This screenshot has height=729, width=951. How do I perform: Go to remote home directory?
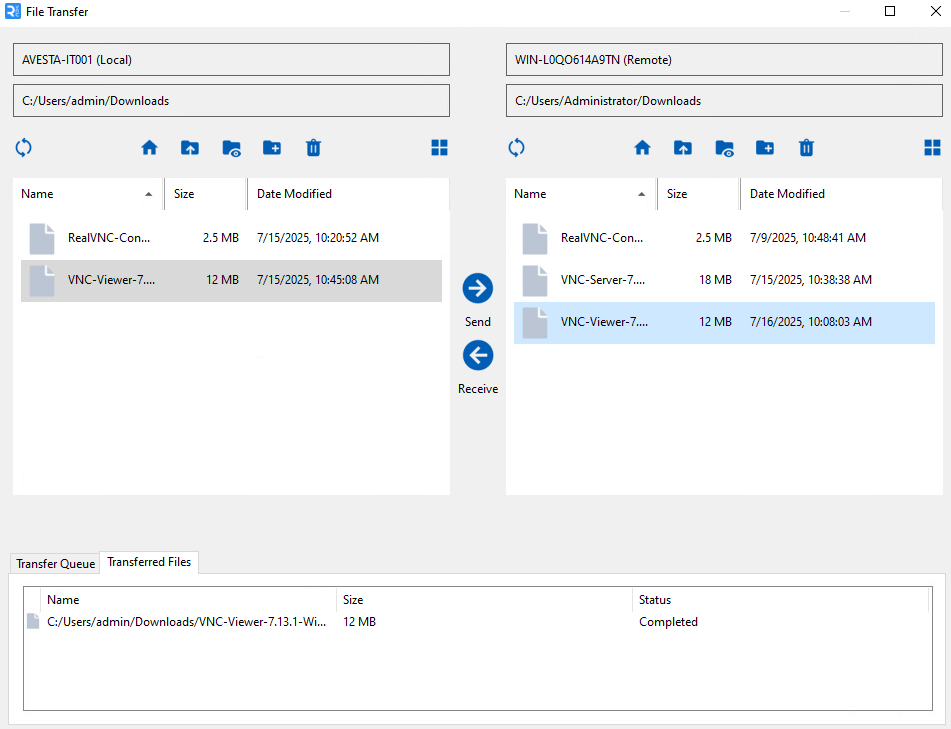point(642,147)
